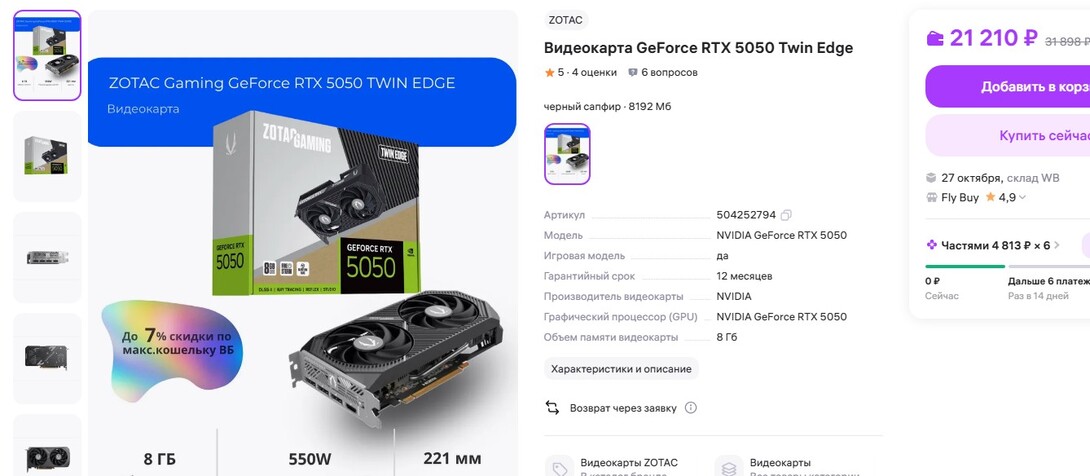Select the fourth gallery thumbnail of card back
The height and width of the screenshot is (476, 1090).
47,358
